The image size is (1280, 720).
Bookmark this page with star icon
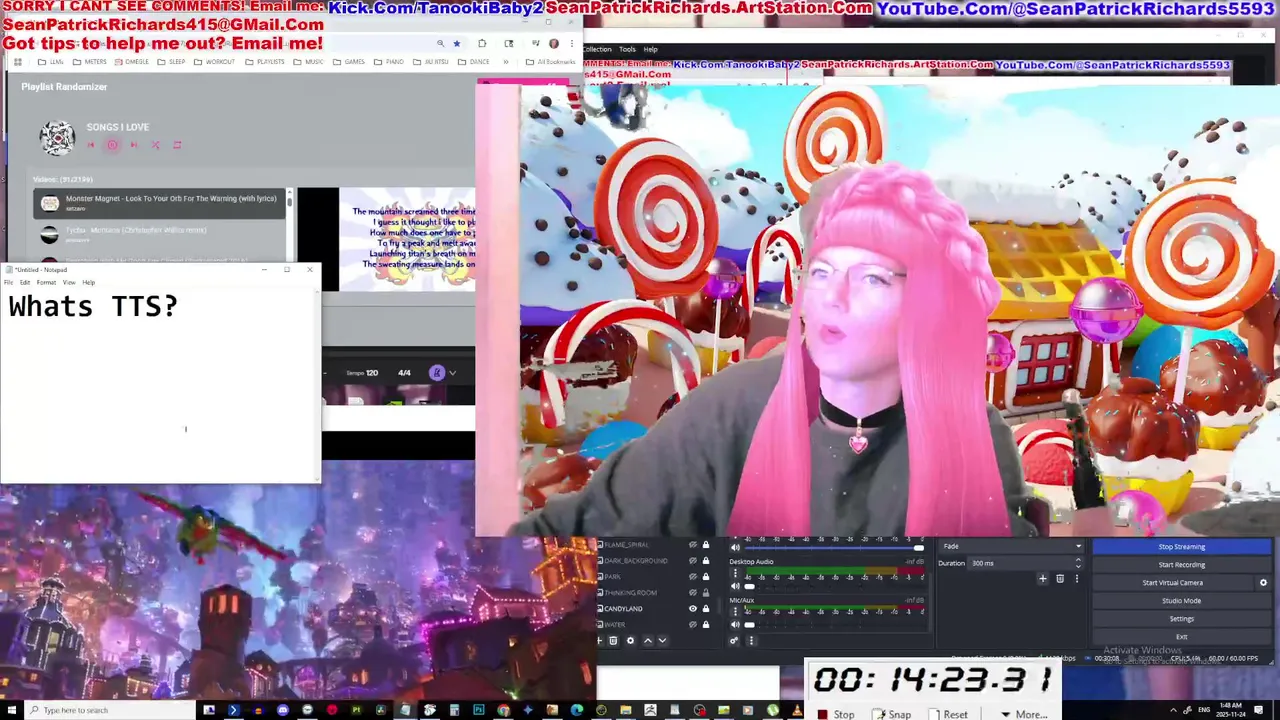[x=457, y=44]
